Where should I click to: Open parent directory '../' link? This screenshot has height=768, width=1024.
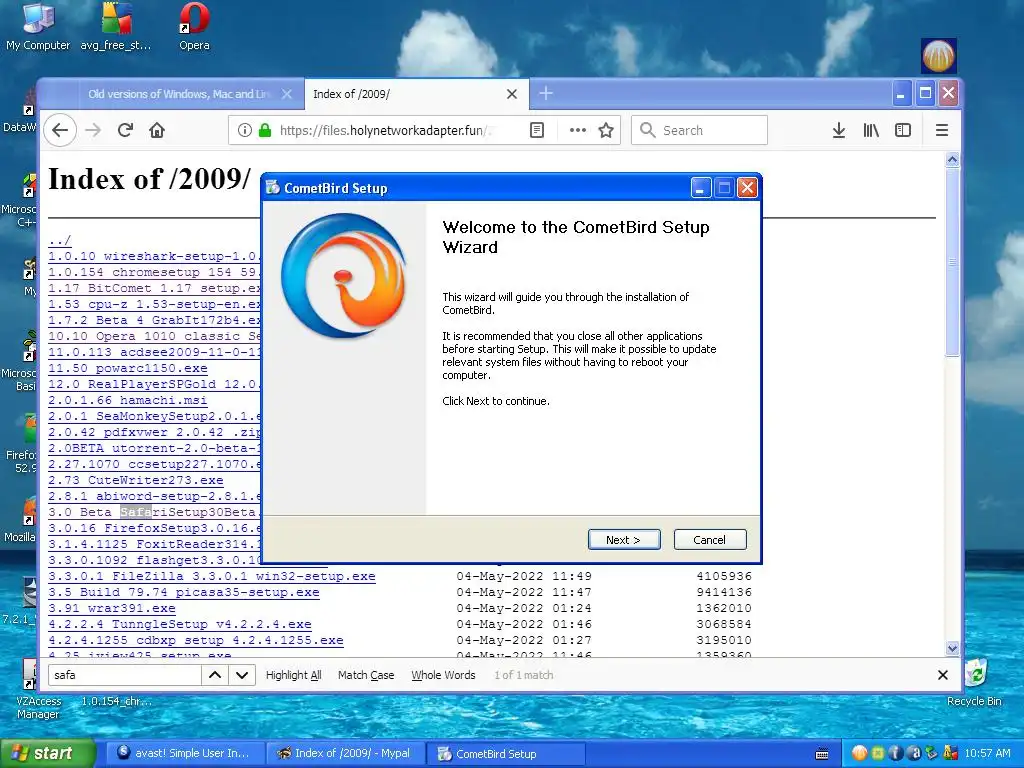59,240
